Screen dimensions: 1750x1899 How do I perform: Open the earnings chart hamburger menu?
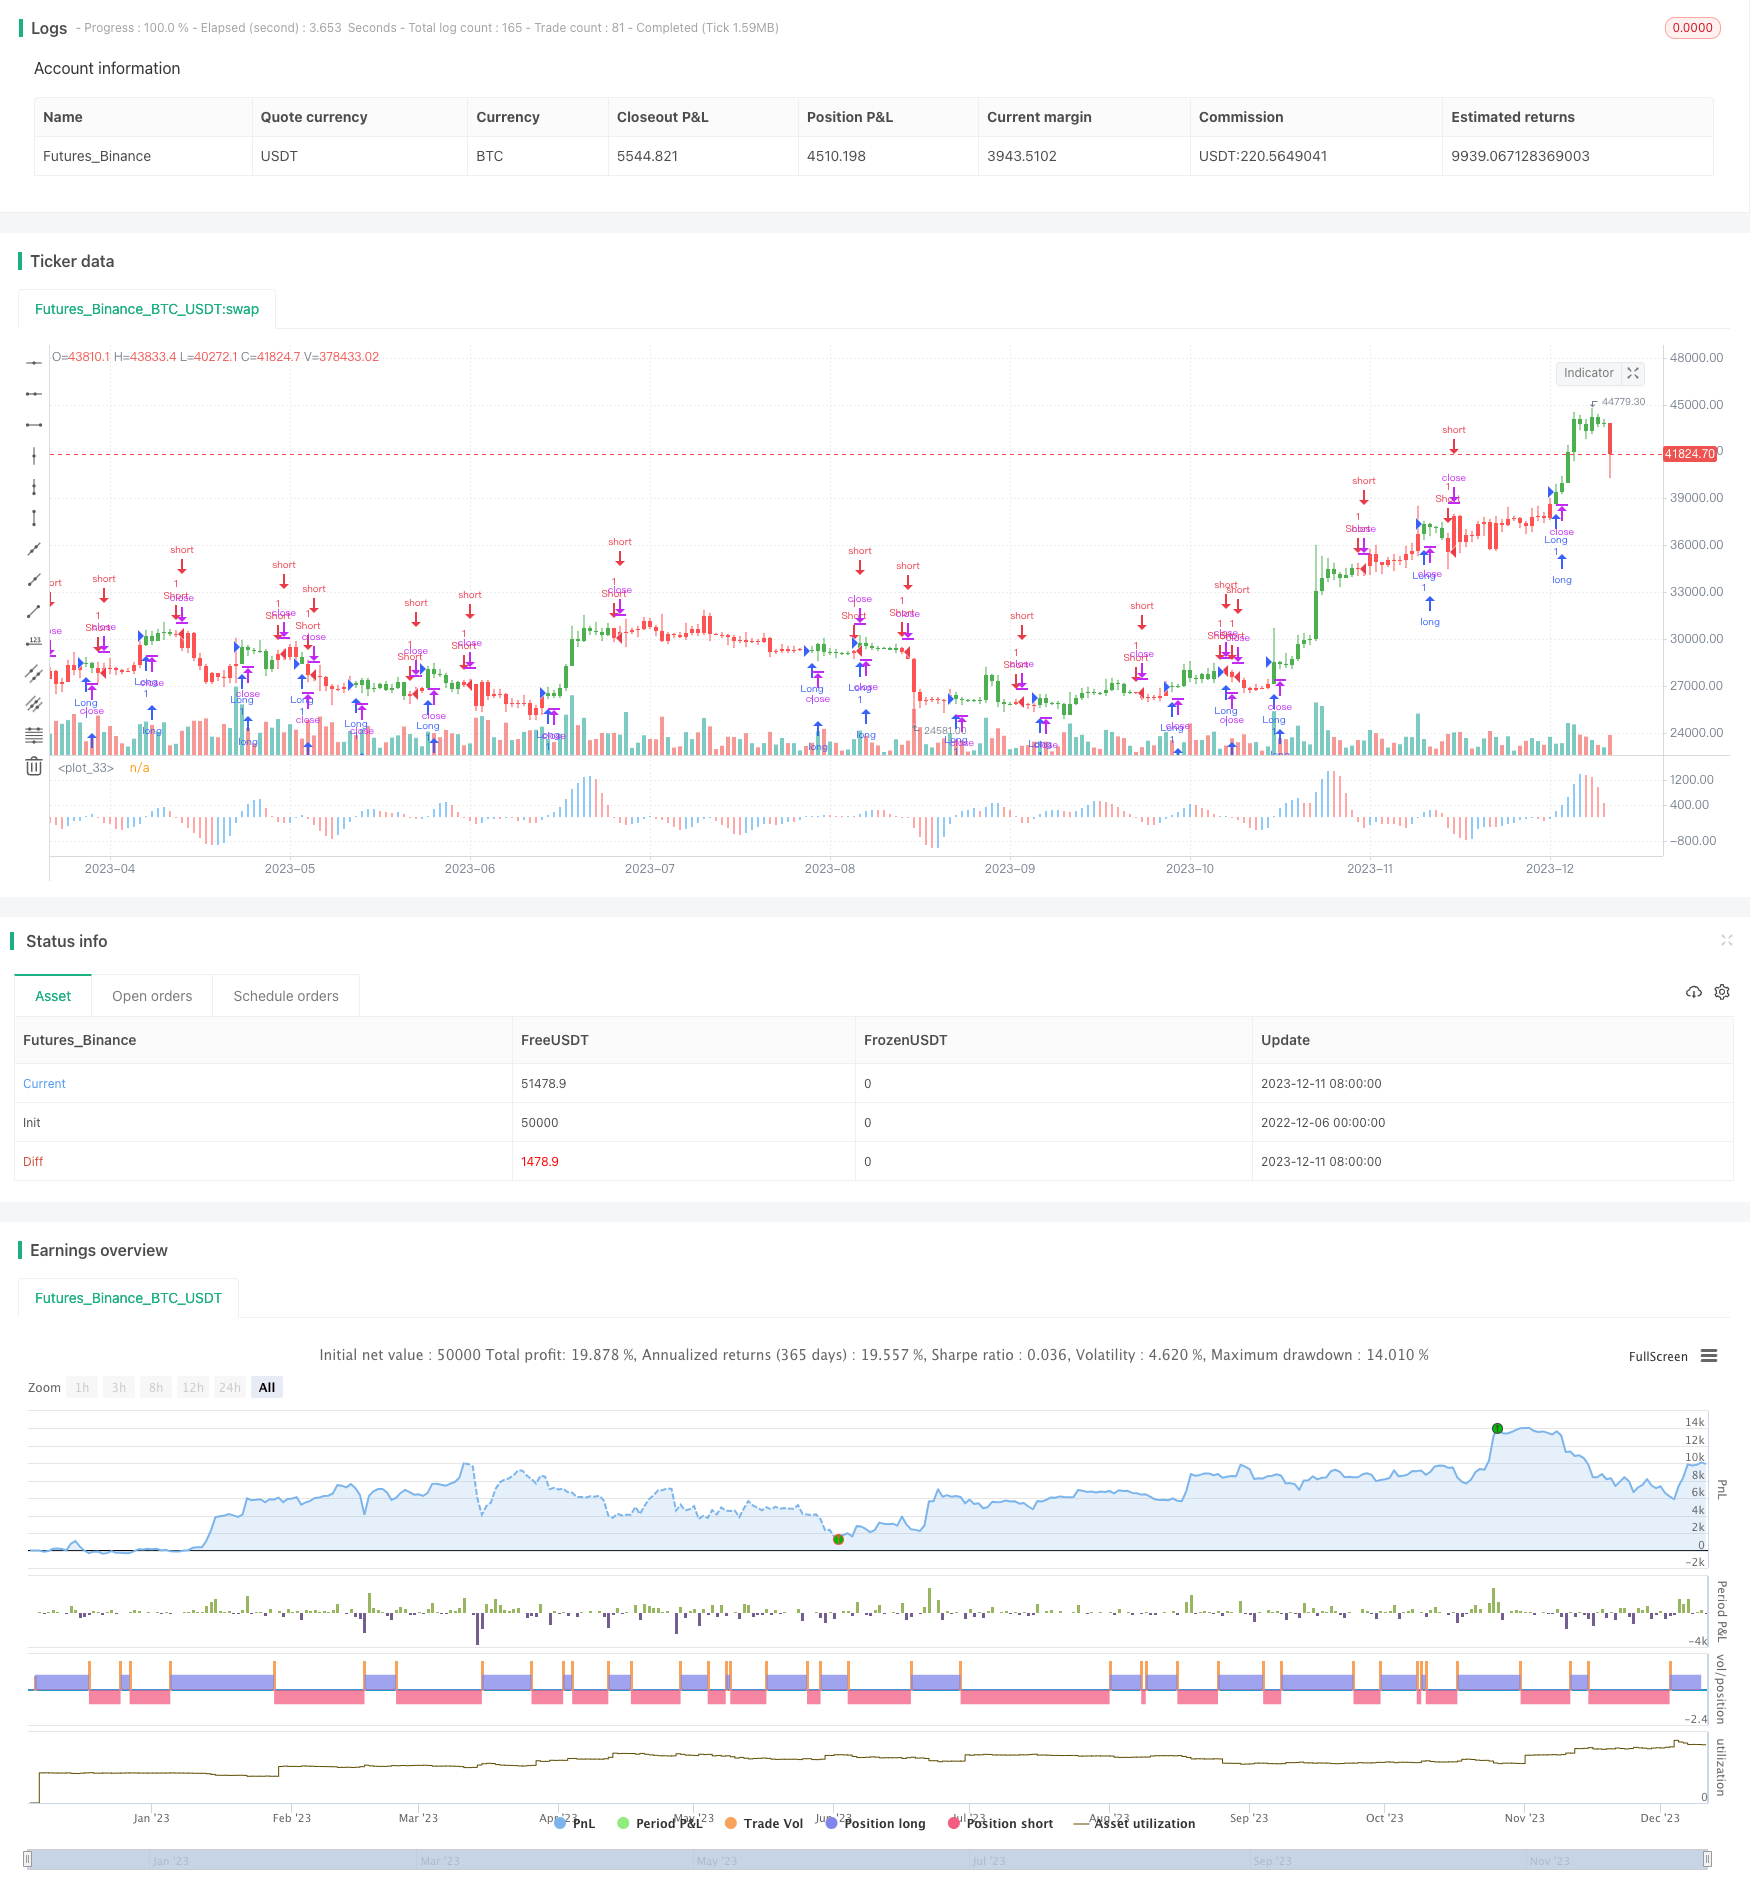1709,1356
